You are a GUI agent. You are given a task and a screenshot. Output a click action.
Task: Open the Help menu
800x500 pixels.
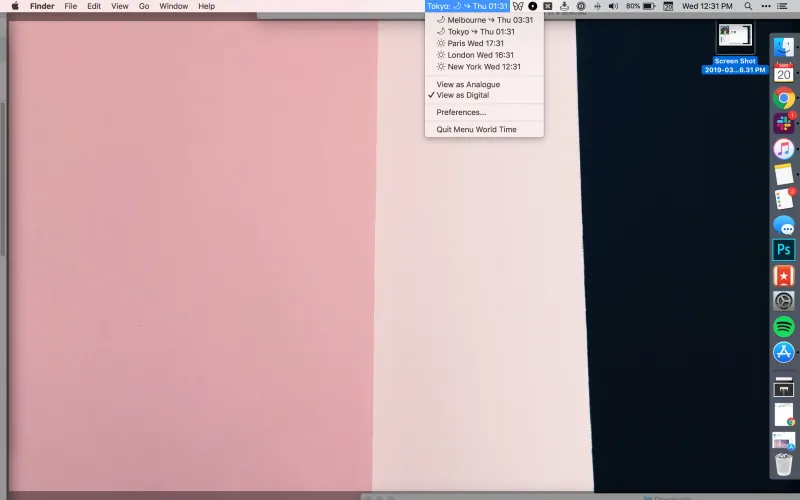(206, 6)
